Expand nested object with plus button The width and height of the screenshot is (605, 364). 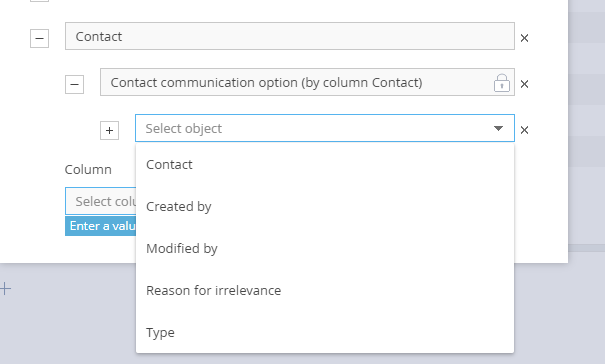coord(110,130)
